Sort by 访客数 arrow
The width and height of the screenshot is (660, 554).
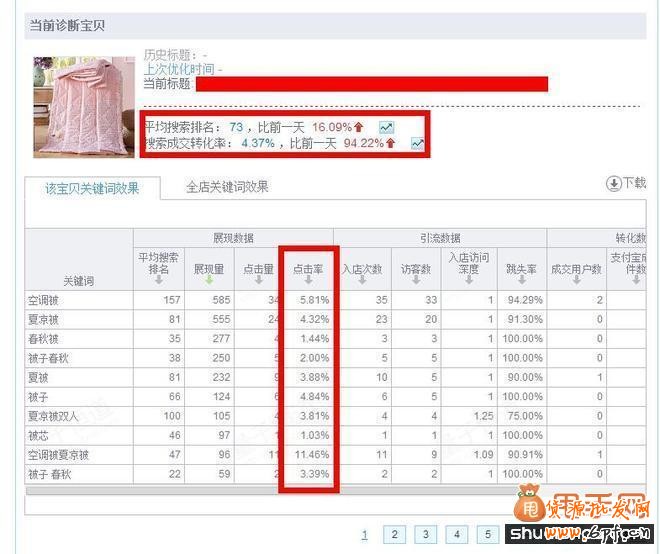tap(416, 280)
